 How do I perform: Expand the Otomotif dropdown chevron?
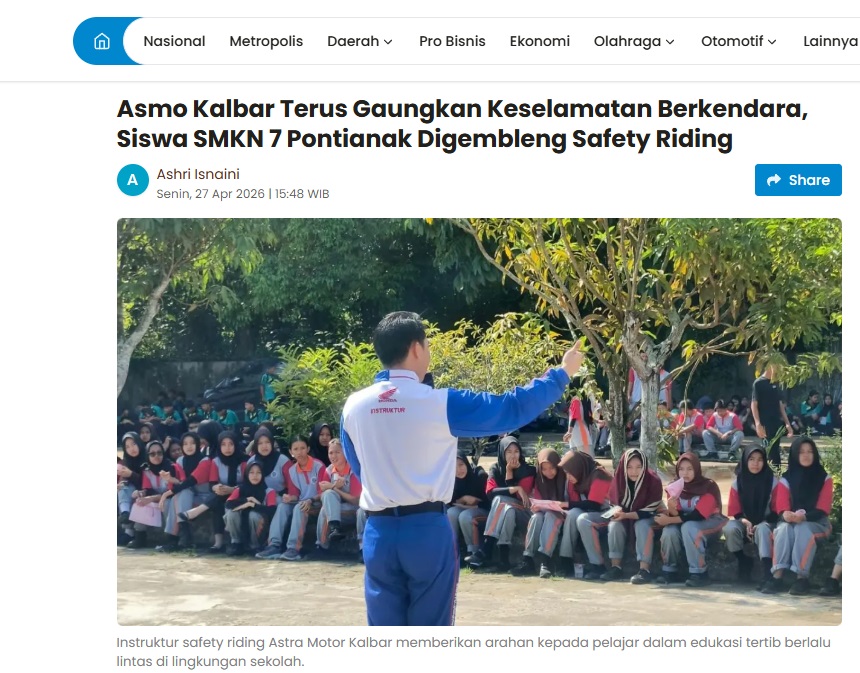coord(772,42)
